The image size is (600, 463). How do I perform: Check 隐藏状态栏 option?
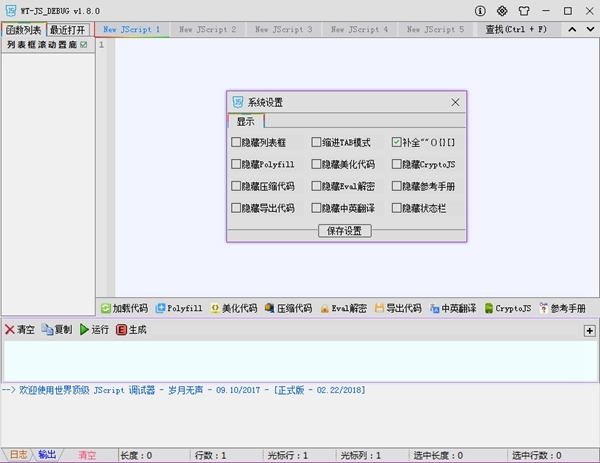click(396, 208)
